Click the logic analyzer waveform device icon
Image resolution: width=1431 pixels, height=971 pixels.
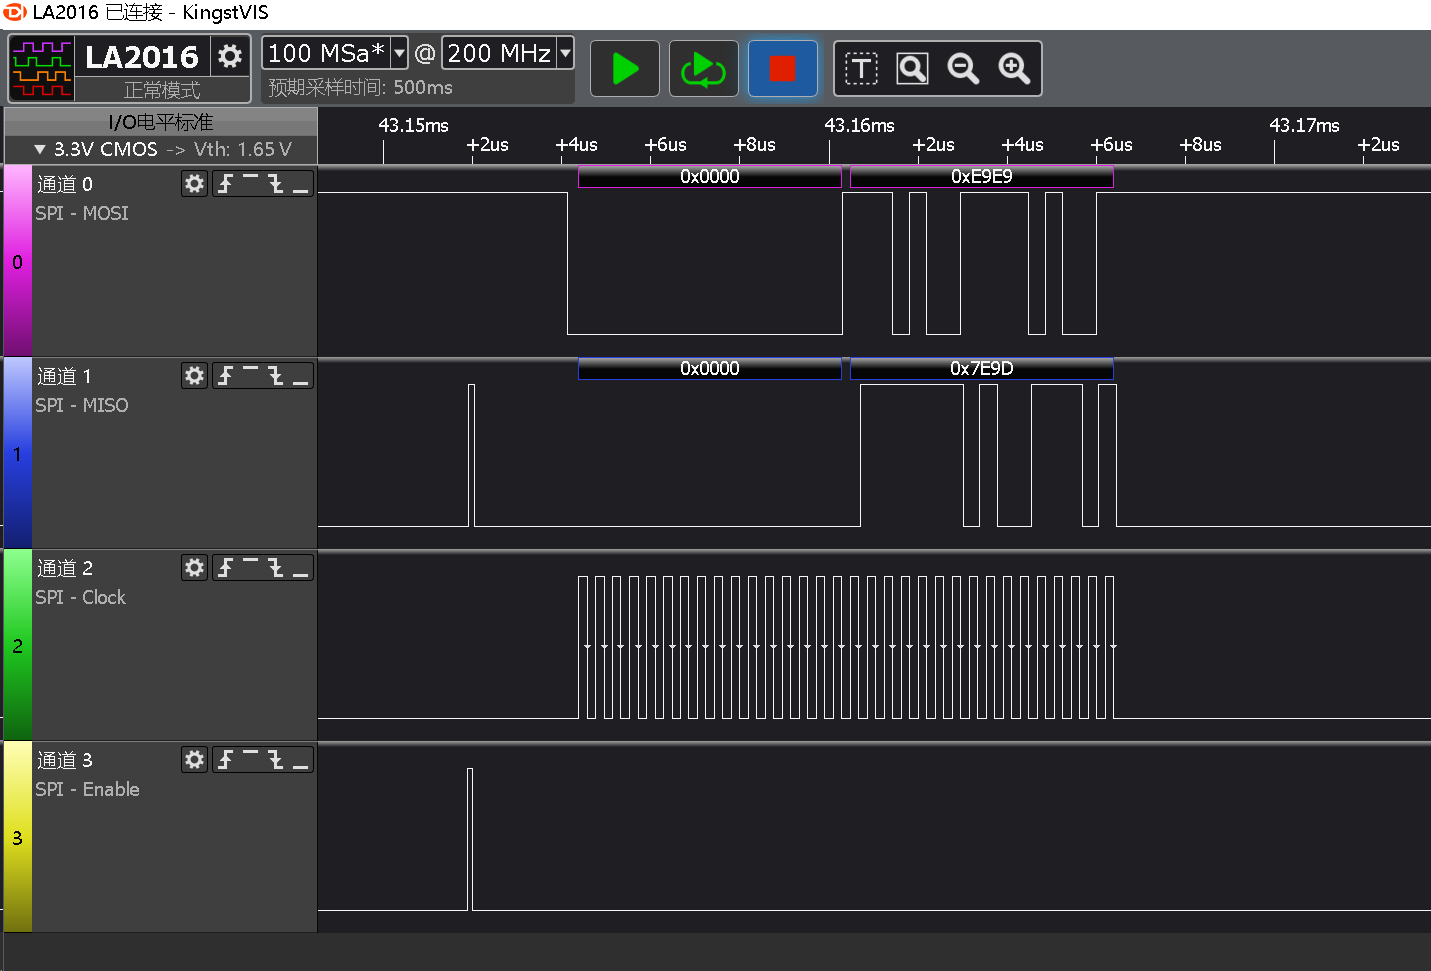[42, 69]
